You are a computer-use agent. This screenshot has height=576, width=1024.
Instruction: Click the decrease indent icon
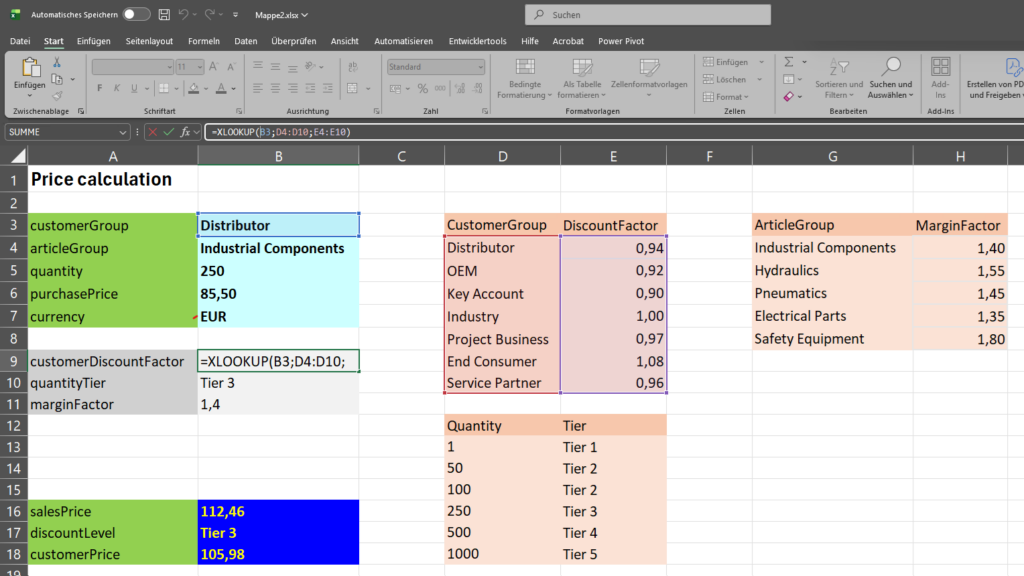[310, 88]
